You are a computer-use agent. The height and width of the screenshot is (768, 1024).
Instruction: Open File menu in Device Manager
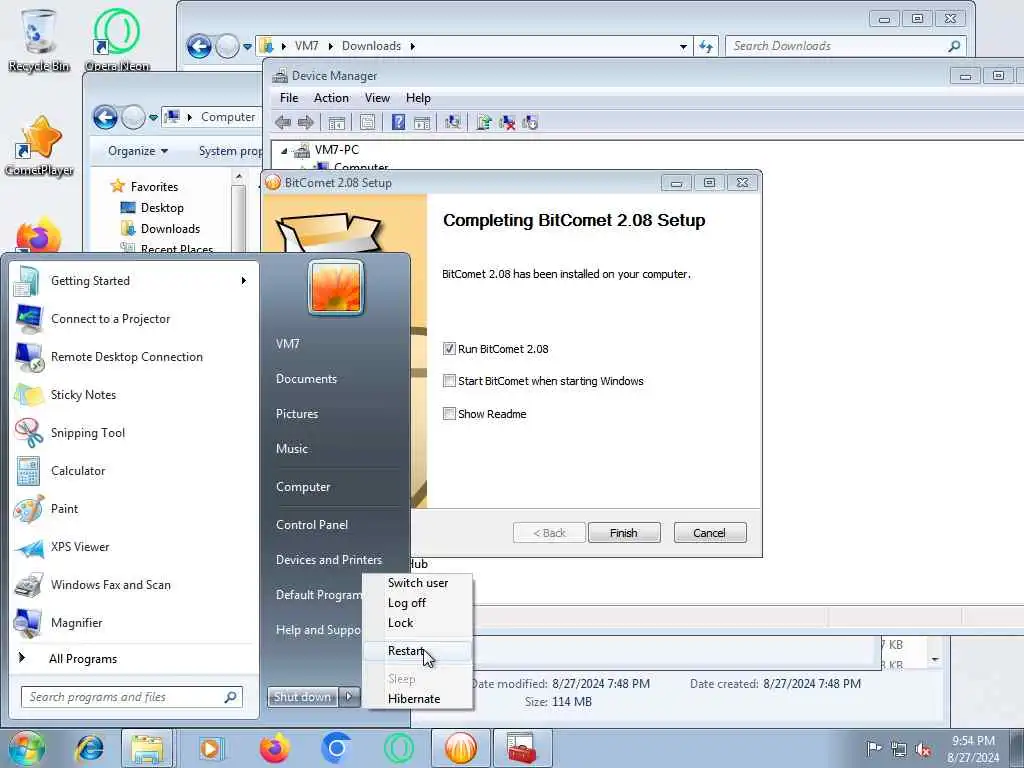coord(289,98)
